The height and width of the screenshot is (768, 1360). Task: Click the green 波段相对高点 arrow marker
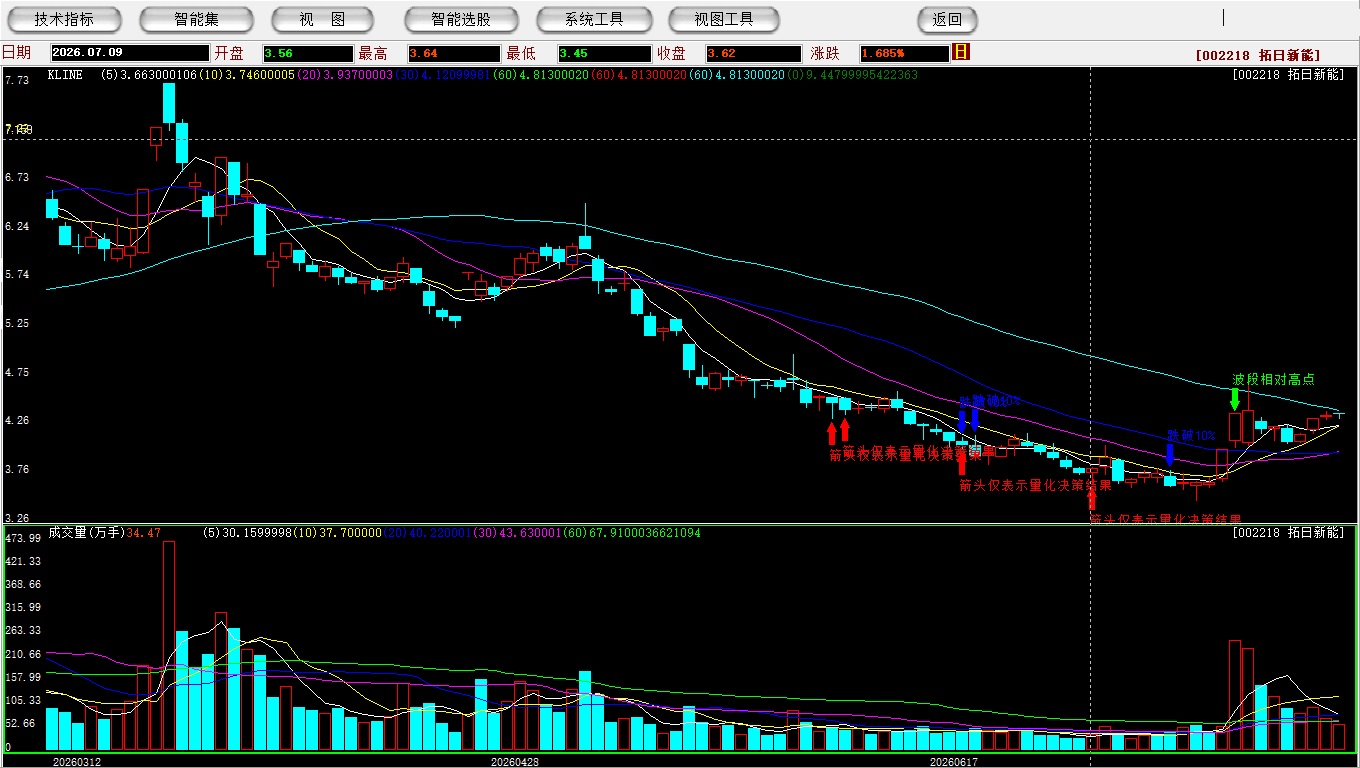click(x=1235, y=400)
